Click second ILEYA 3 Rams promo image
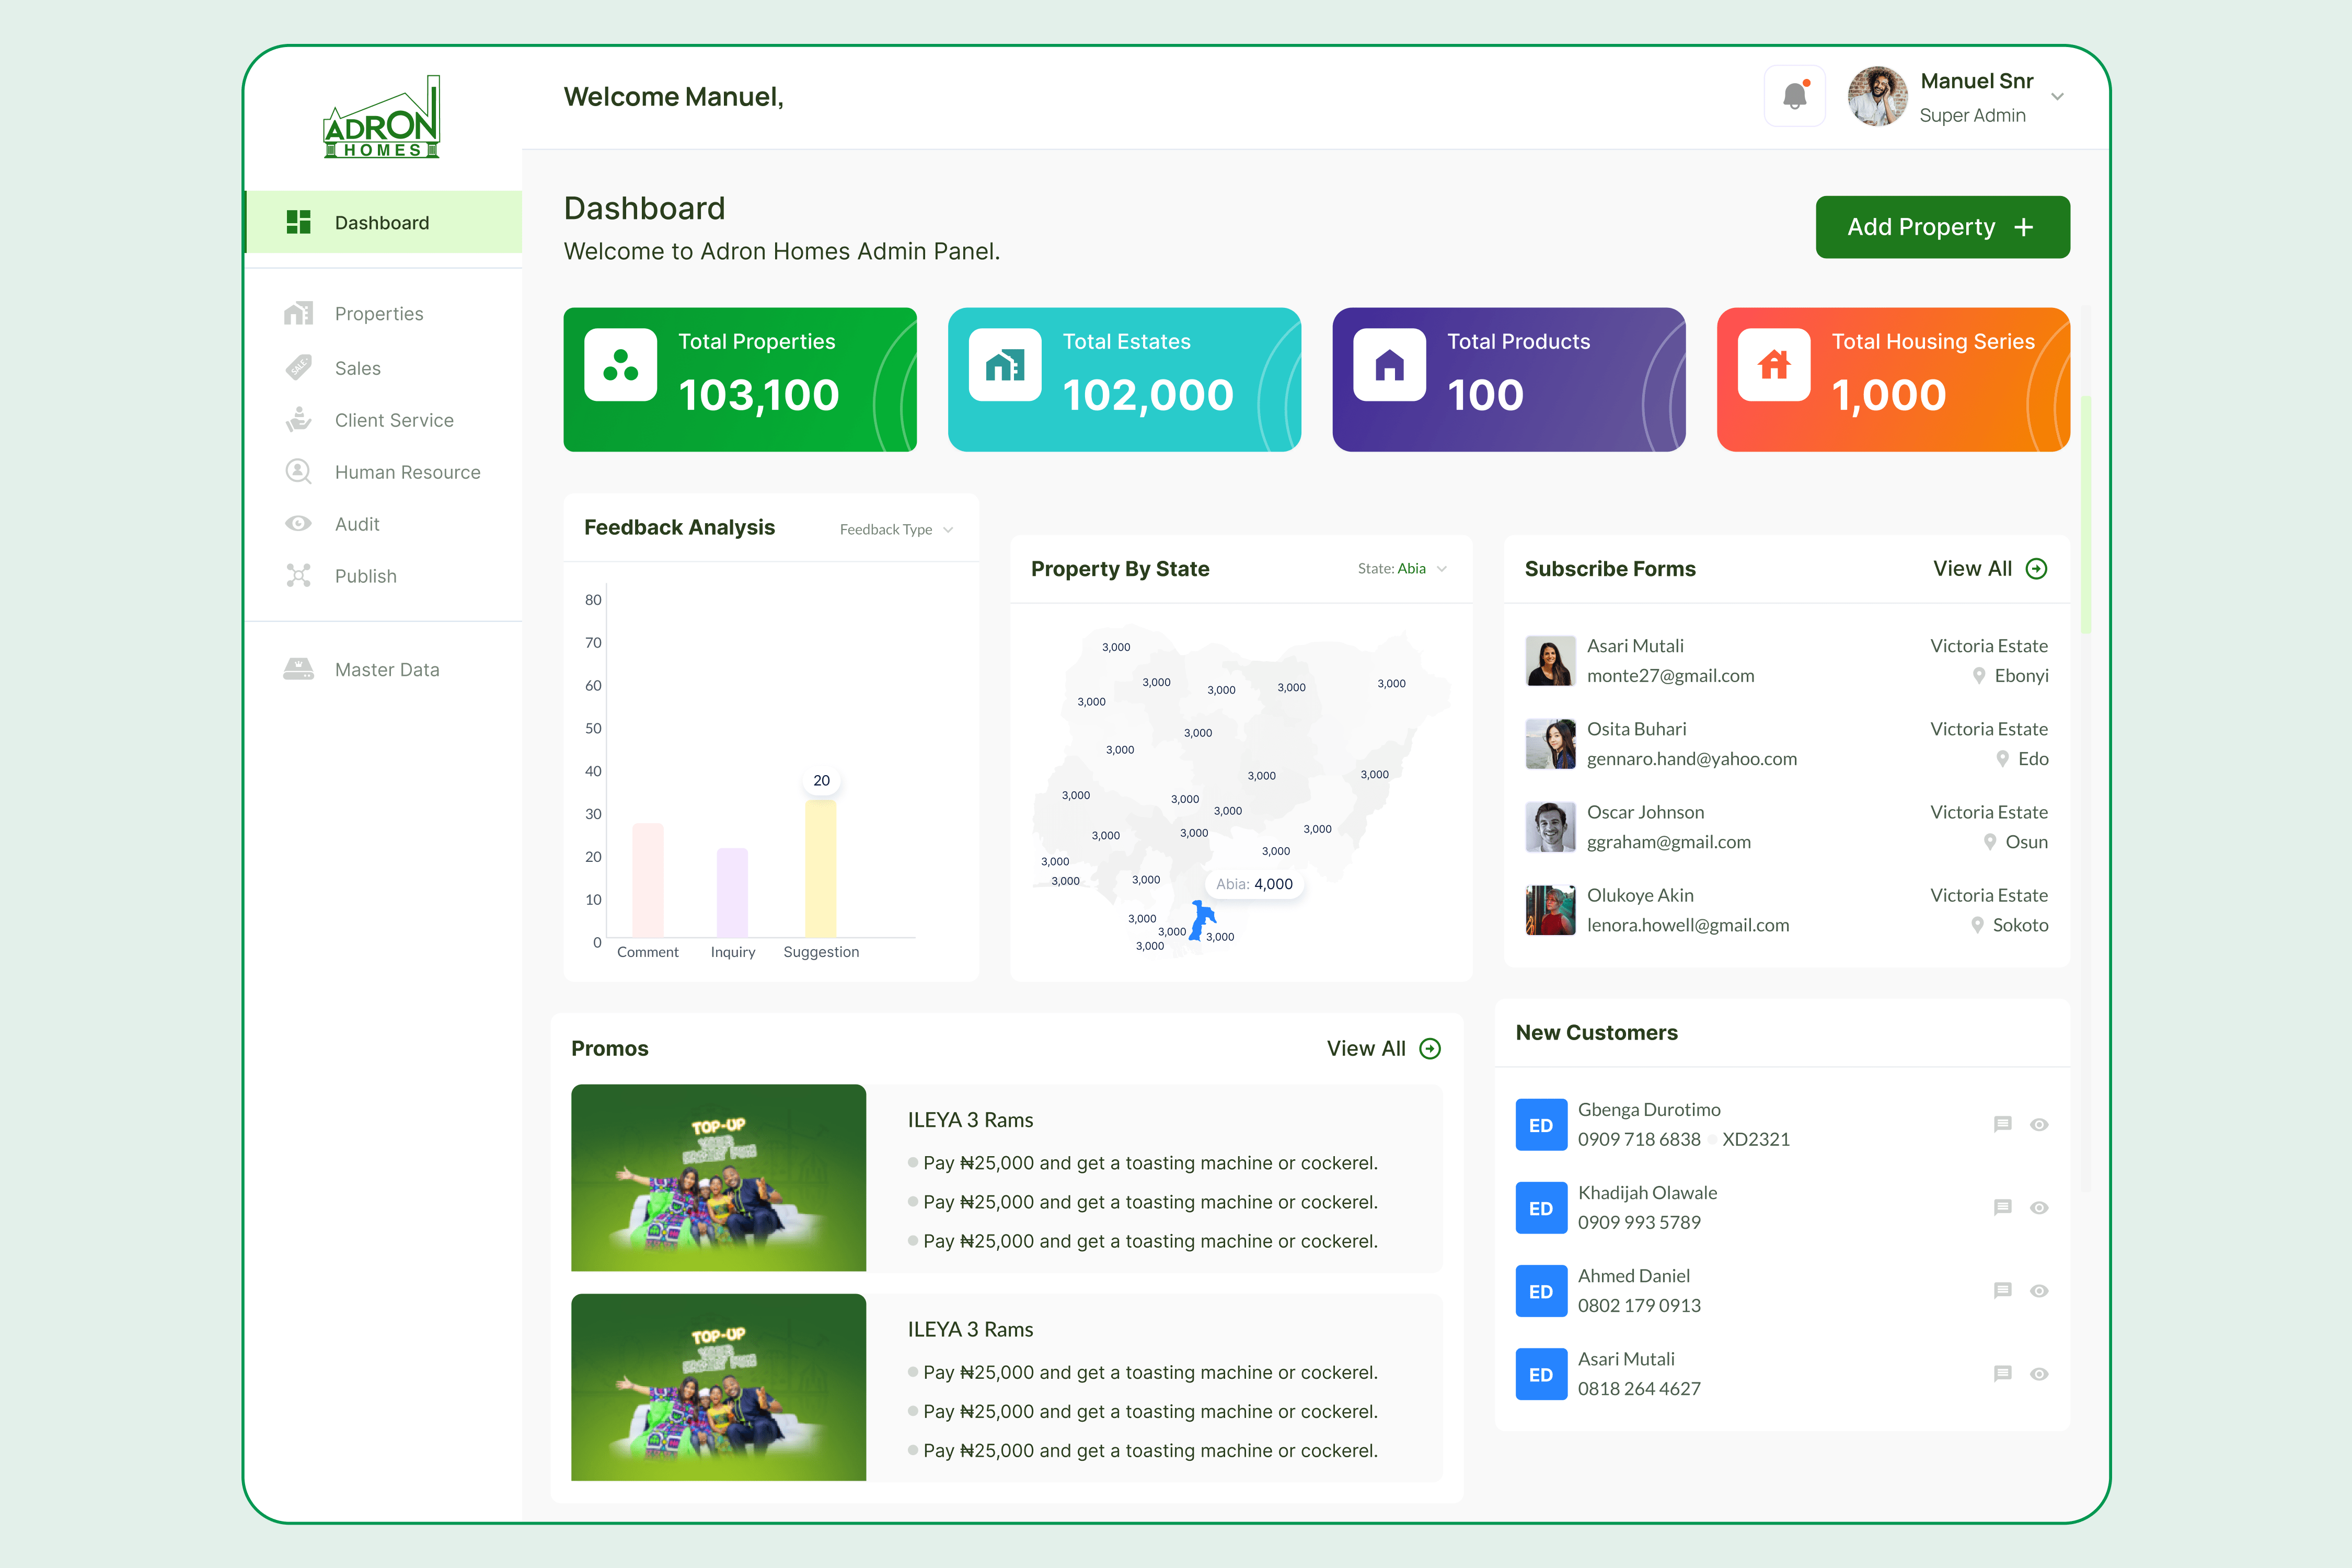Viewport: 2352px width, 1568px height. tap(718, 1387)
